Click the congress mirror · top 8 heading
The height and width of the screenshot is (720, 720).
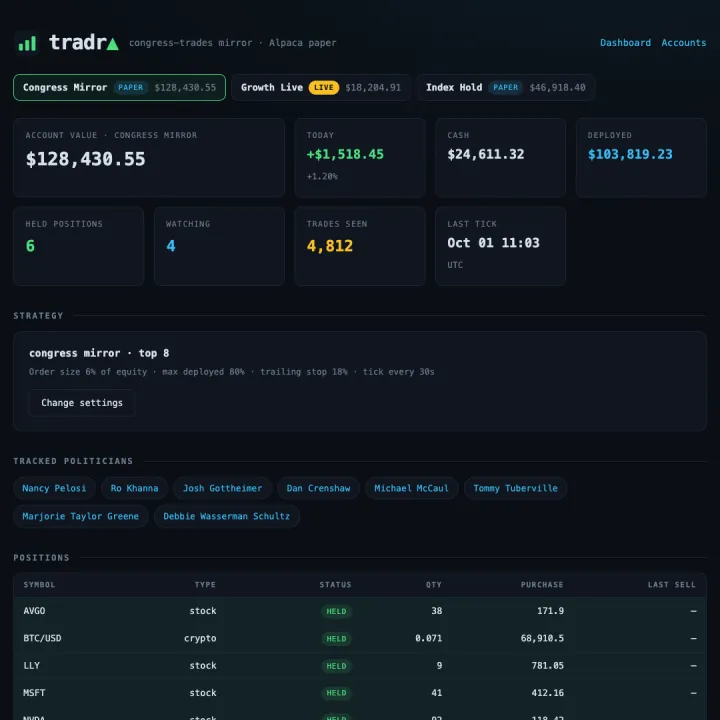(x=99, y=353)
